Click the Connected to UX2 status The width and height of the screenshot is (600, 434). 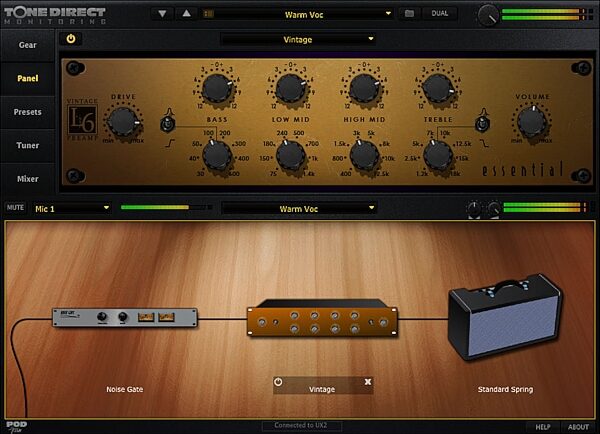point(301,425)
